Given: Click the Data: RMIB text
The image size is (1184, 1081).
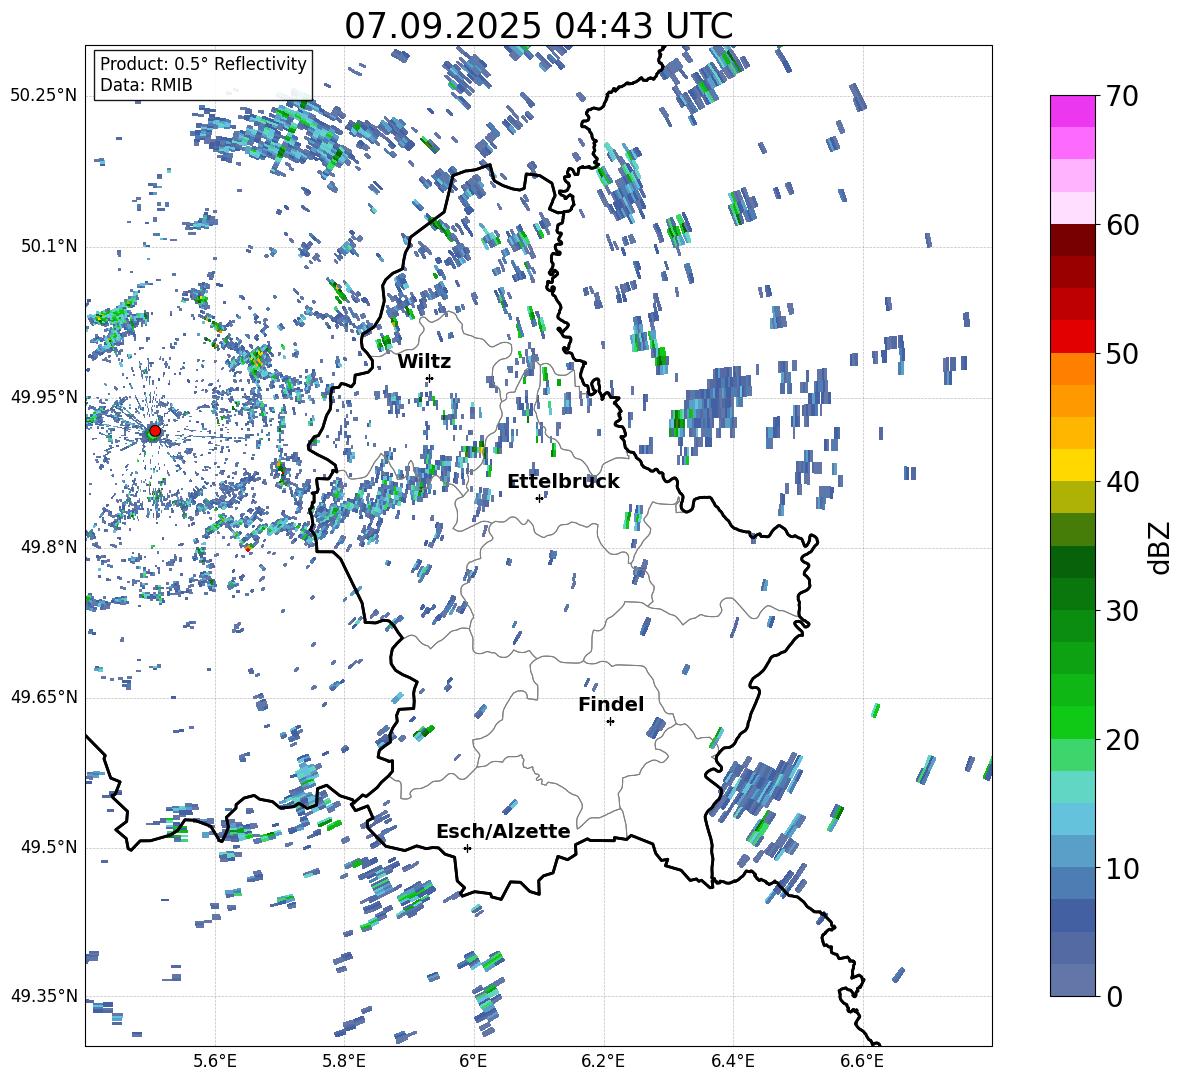Looking at the screenshot, I should (x=146, y=85).
